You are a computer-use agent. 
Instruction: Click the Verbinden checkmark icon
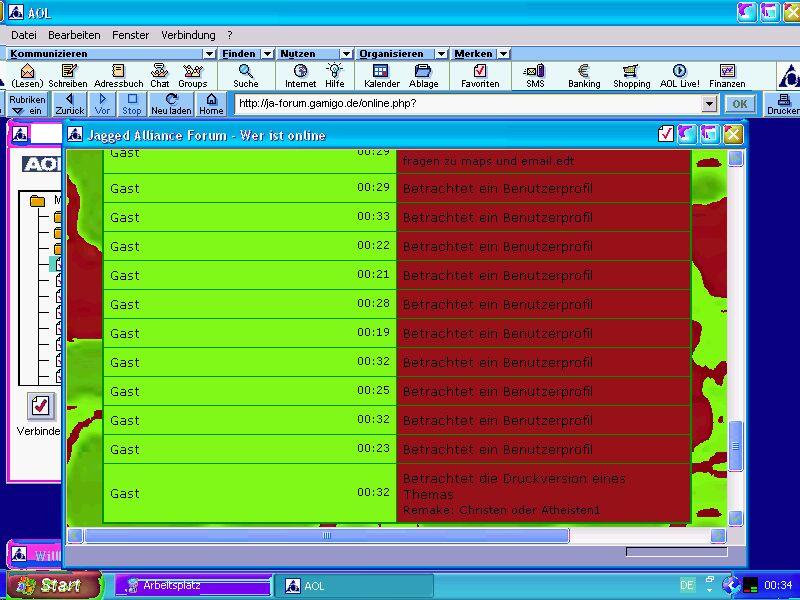pos(40,406)
